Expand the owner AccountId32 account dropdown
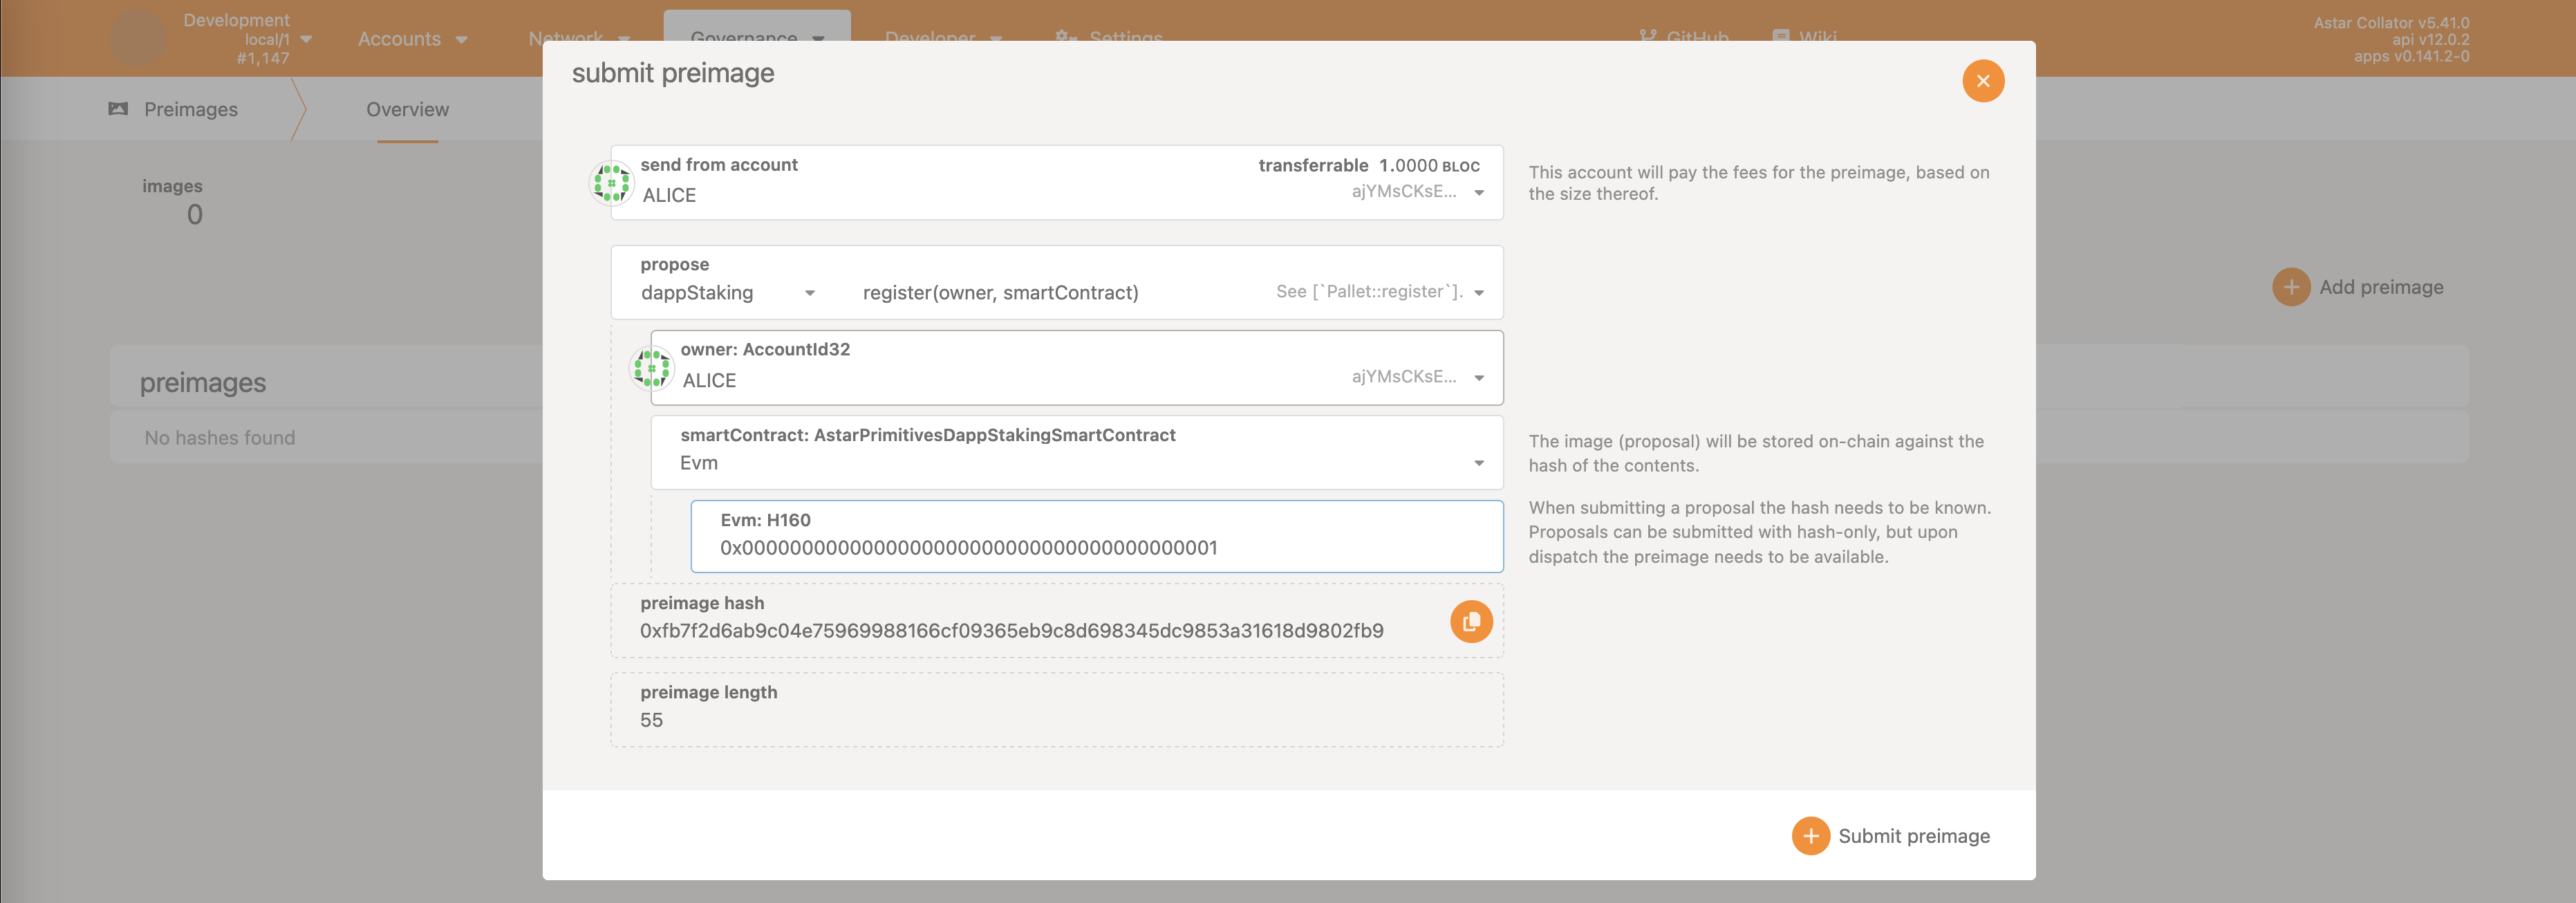The height and width of the screenshot is (903, 2576). (x=1478, y=378)
